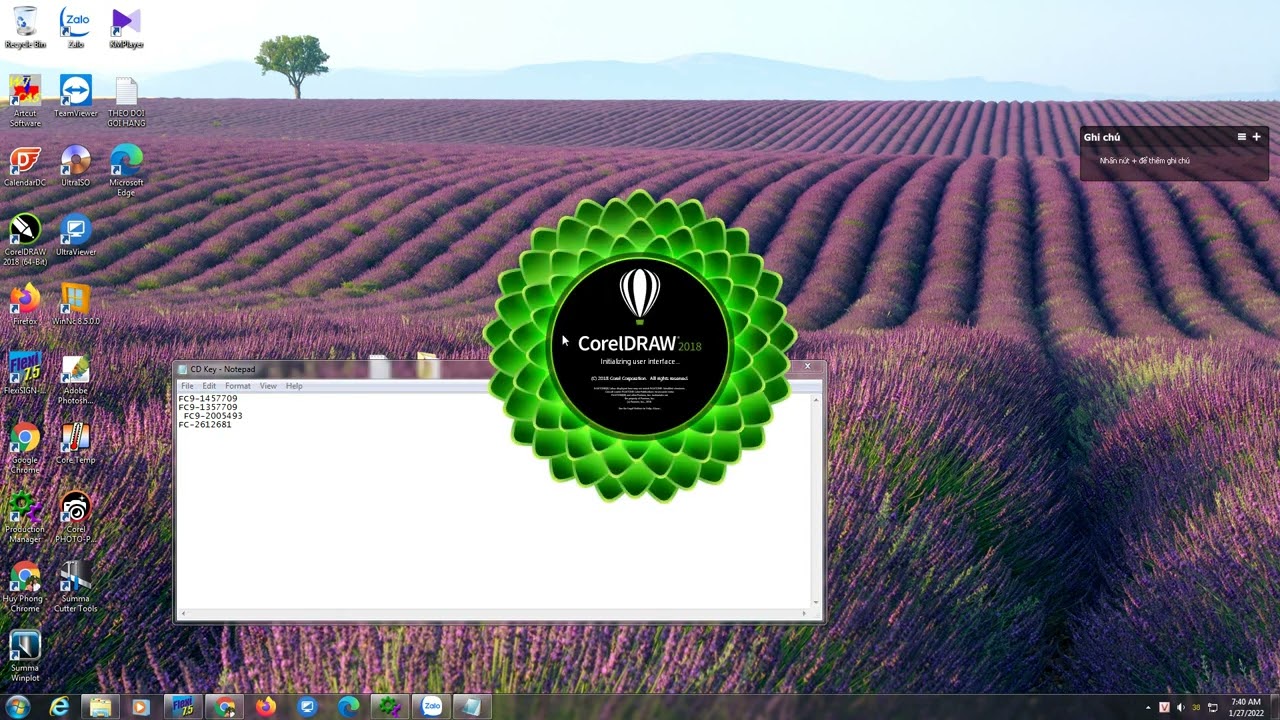The height and width of the screenshot is (720, 1280).
Task: Select the Summa Winplot desktop icon
Action: pos(25,656)
